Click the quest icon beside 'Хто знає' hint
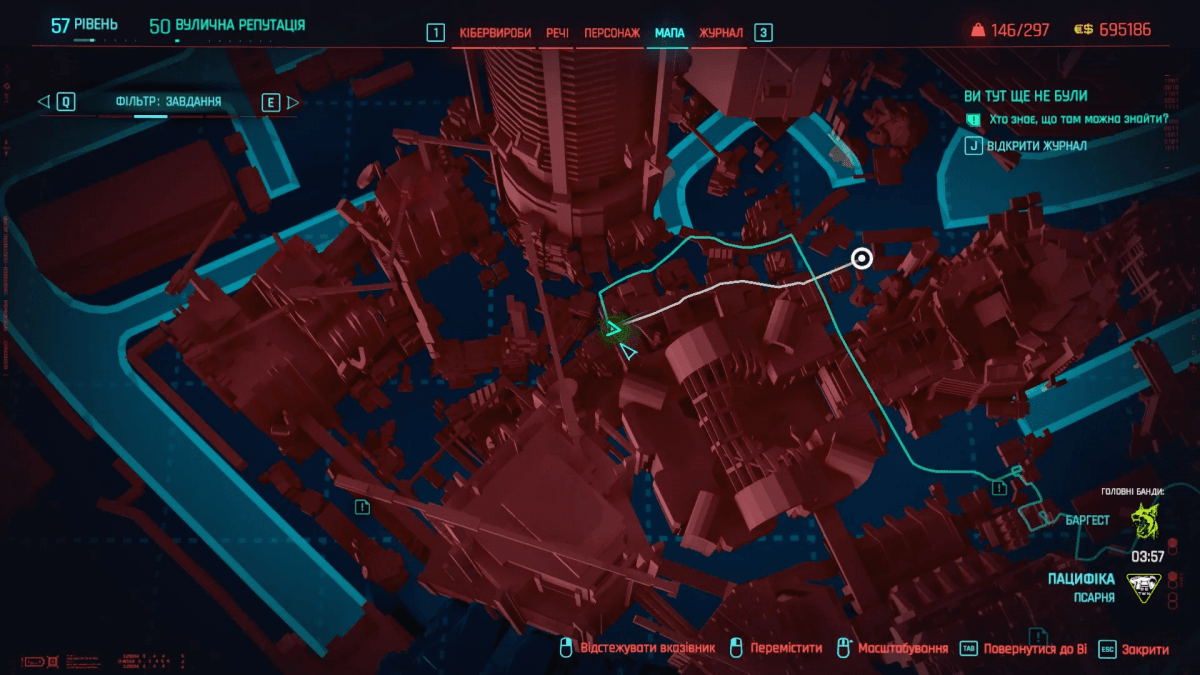The width and height of the screenshot is (1200, 675). pyautogui.click(x=973, y=119)
